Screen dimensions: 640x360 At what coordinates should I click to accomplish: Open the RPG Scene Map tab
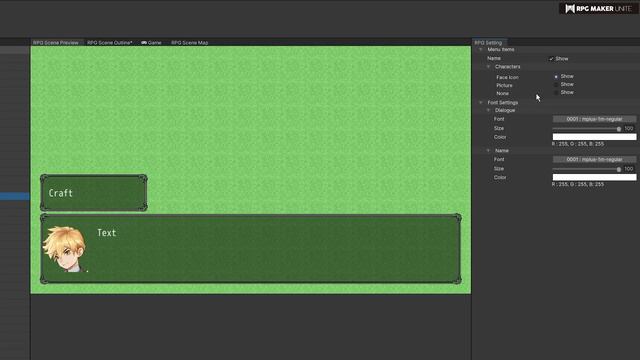189,42
